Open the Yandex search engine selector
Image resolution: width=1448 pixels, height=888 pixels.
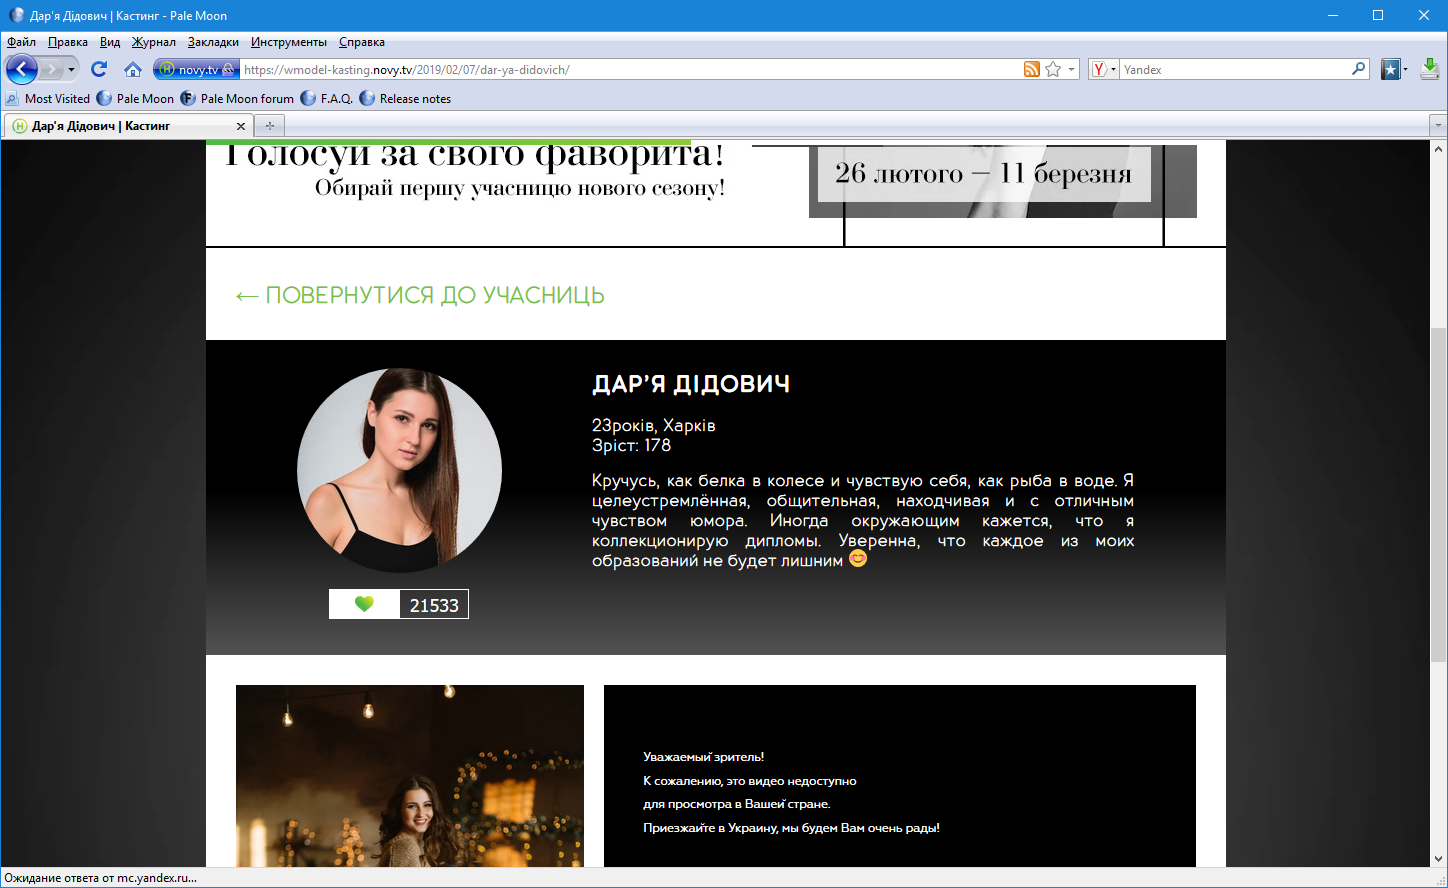click(x=1104, y=70)
